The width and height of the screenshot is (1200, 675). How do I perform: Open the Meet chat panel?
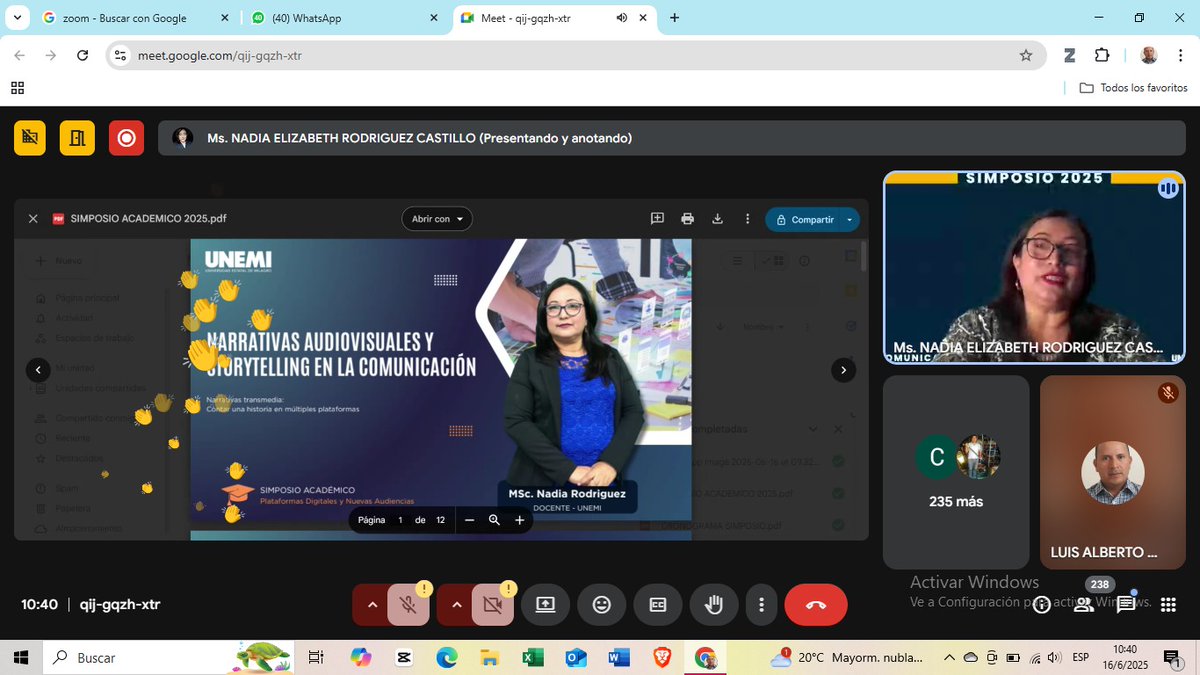pos(1126,604)
